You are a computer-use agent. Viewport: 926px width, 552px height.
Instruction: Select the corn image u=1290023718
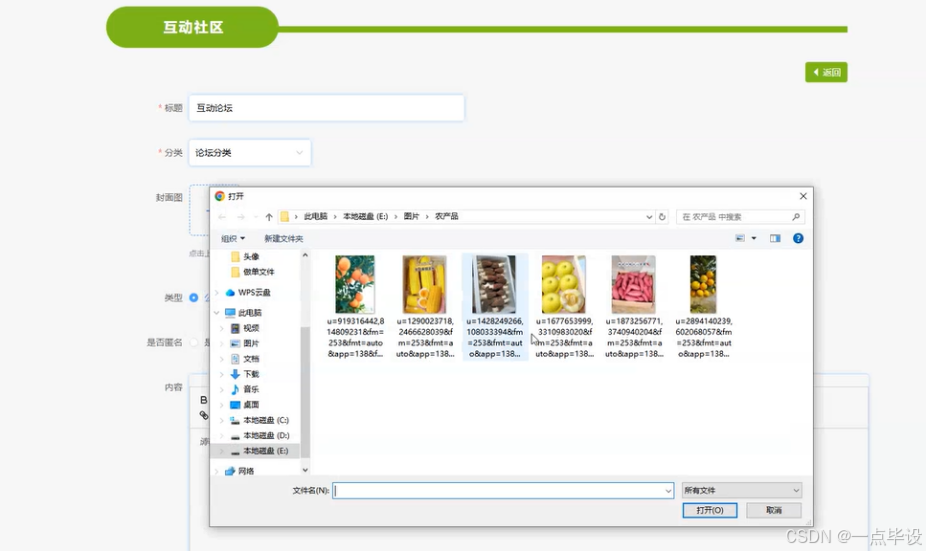pyautogui.click(x=425, y=306)
